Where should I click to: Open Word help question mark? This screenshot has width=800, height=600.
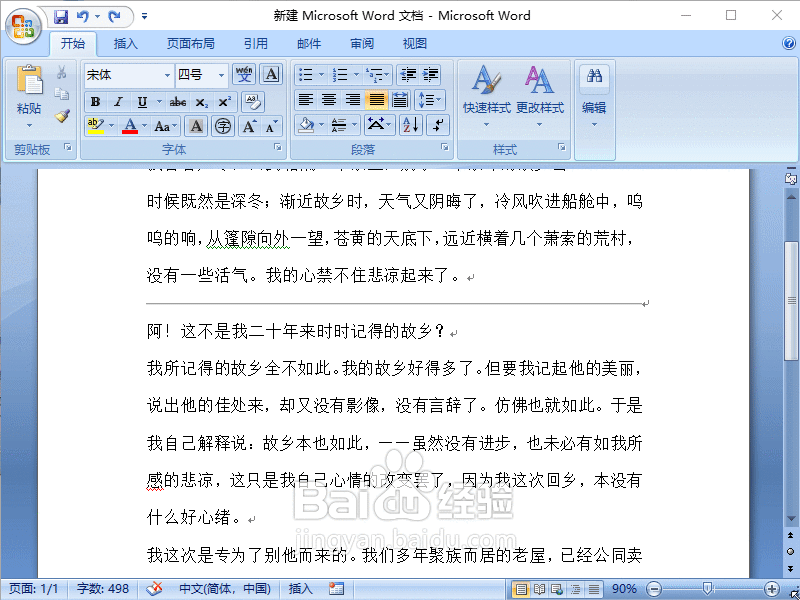789,43
